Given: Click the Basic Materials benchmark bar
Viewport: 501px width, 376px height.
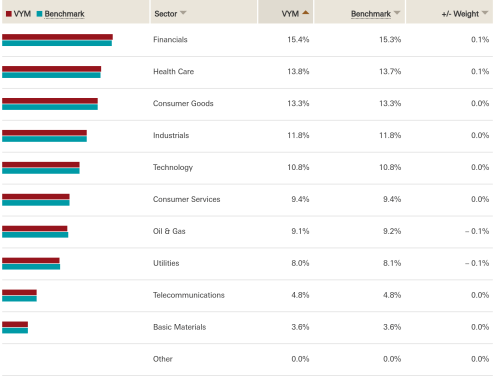Looking at the screenshot, I should (15, 330).
